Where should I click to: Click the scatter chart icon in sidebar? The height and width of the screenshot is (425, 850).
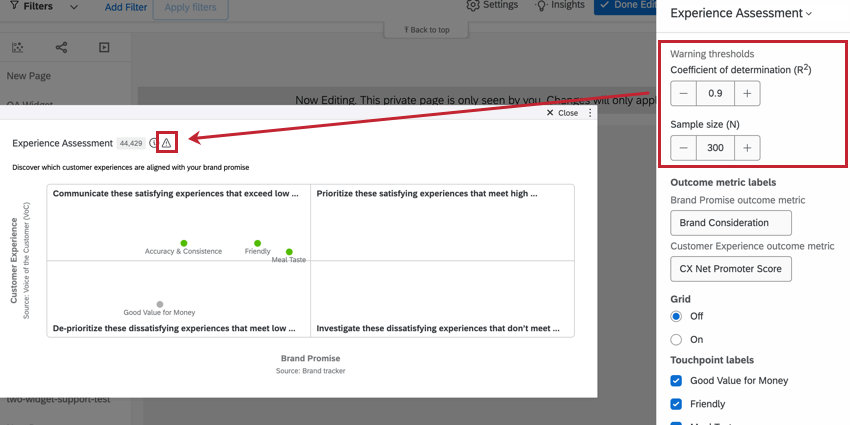tap(18, 47)
